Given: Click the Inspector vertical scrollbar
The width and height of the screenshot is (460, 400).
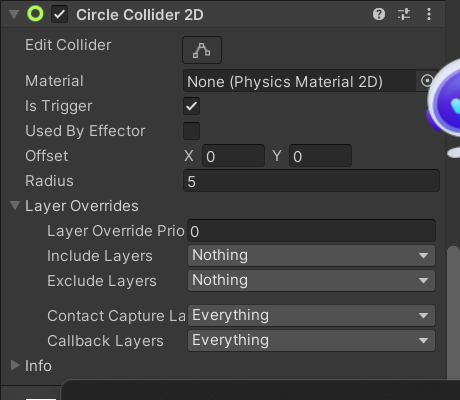Looking at the screenshot, I should click(453, 312).
